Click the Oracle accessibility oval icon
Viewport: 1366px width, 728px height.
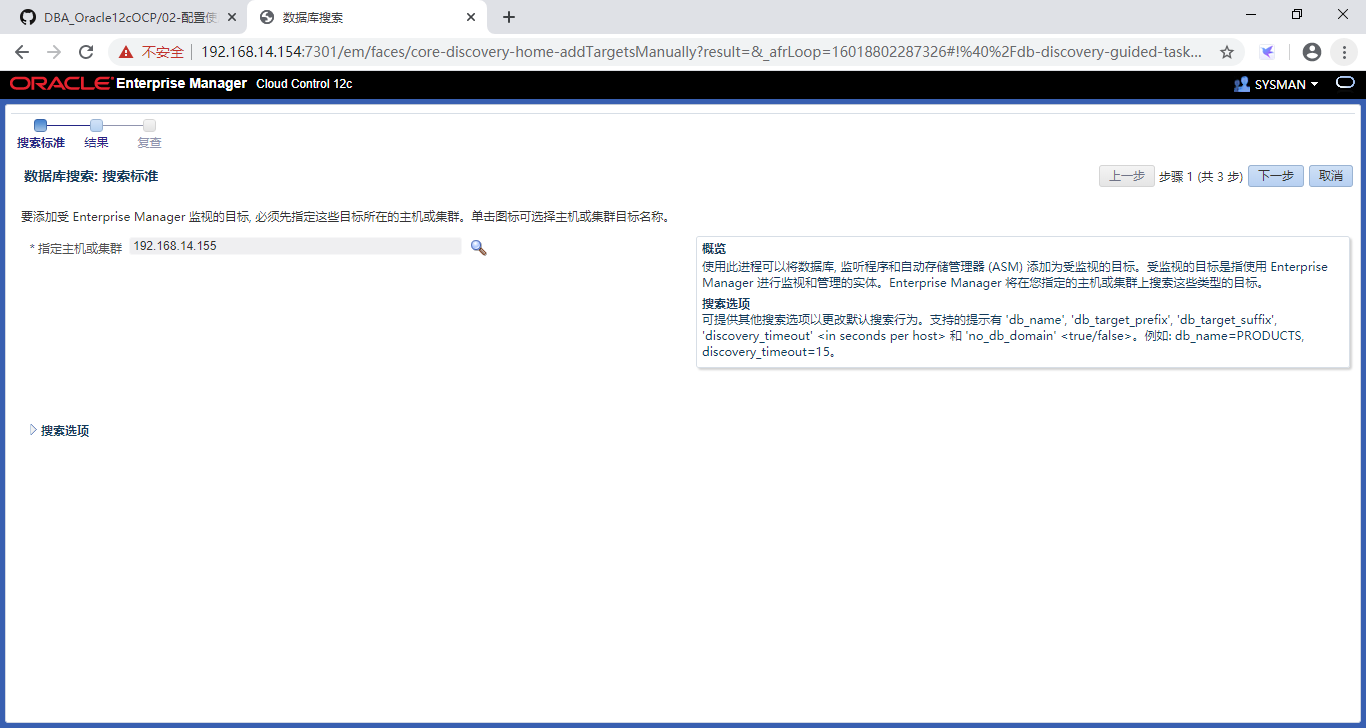[1345, 83]
